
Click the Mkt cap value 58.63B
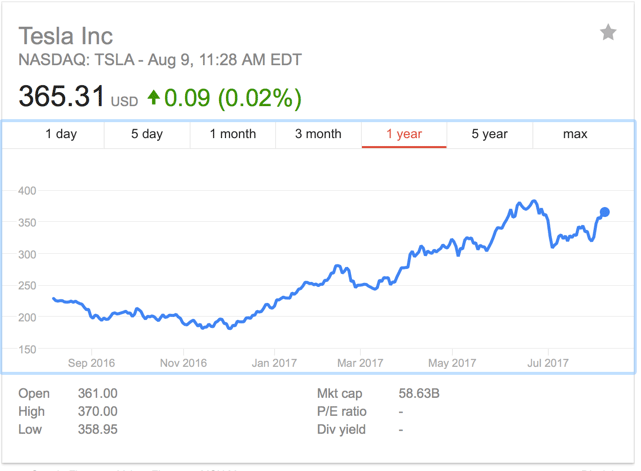point(419,394)
